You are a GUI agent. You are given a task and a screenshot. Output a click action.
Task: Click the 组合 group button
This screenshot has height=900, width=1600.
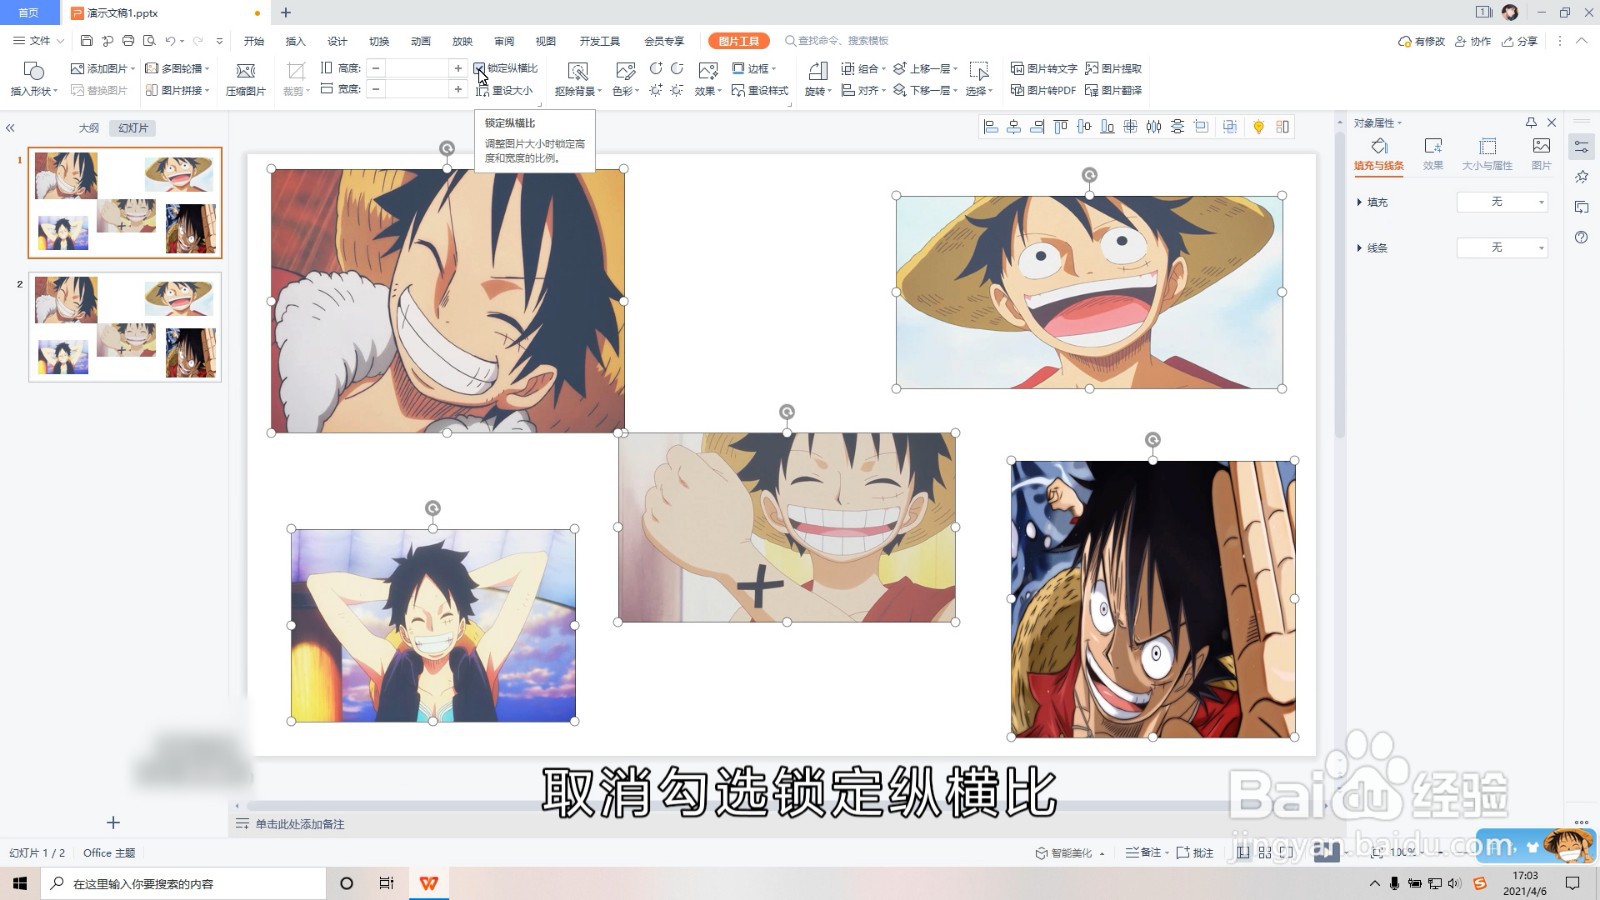863,68
